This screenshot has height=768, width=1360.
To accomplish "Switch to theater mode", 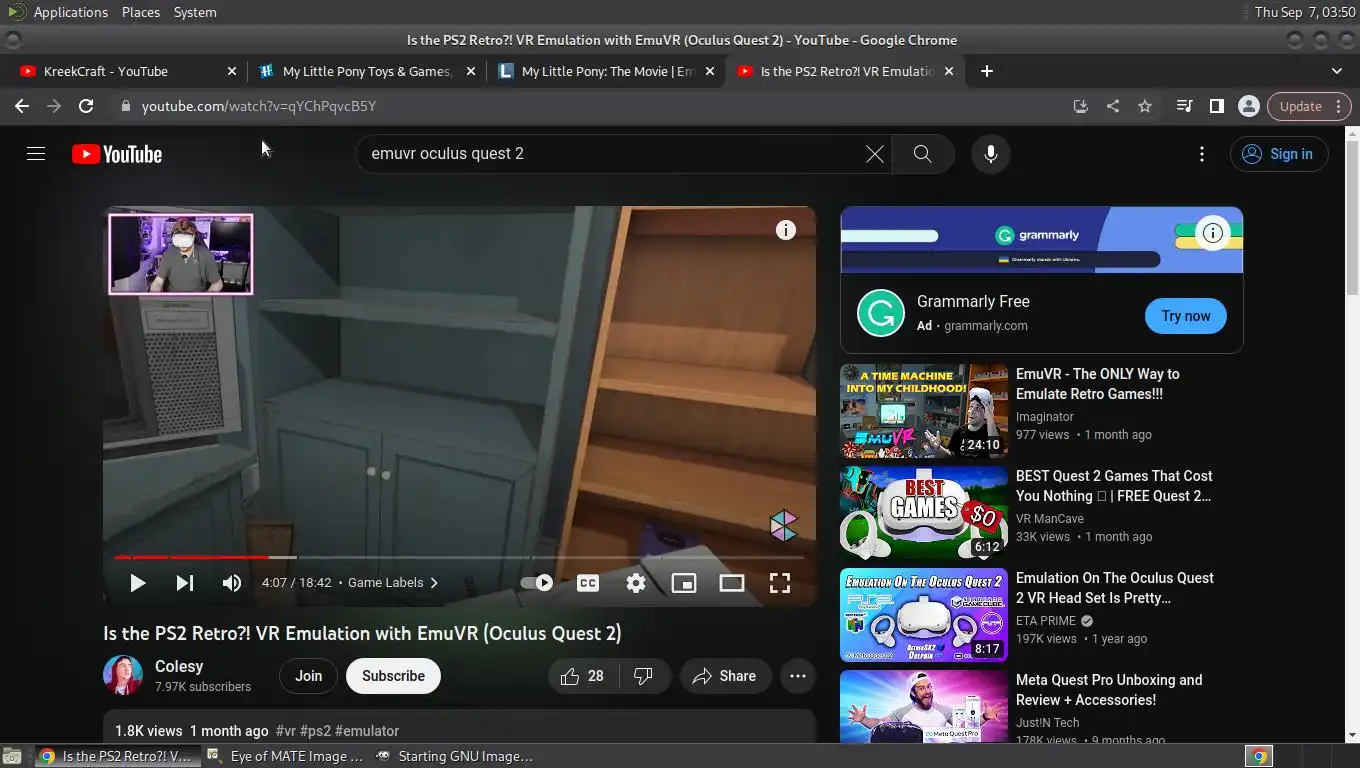I will coord(732,583).
